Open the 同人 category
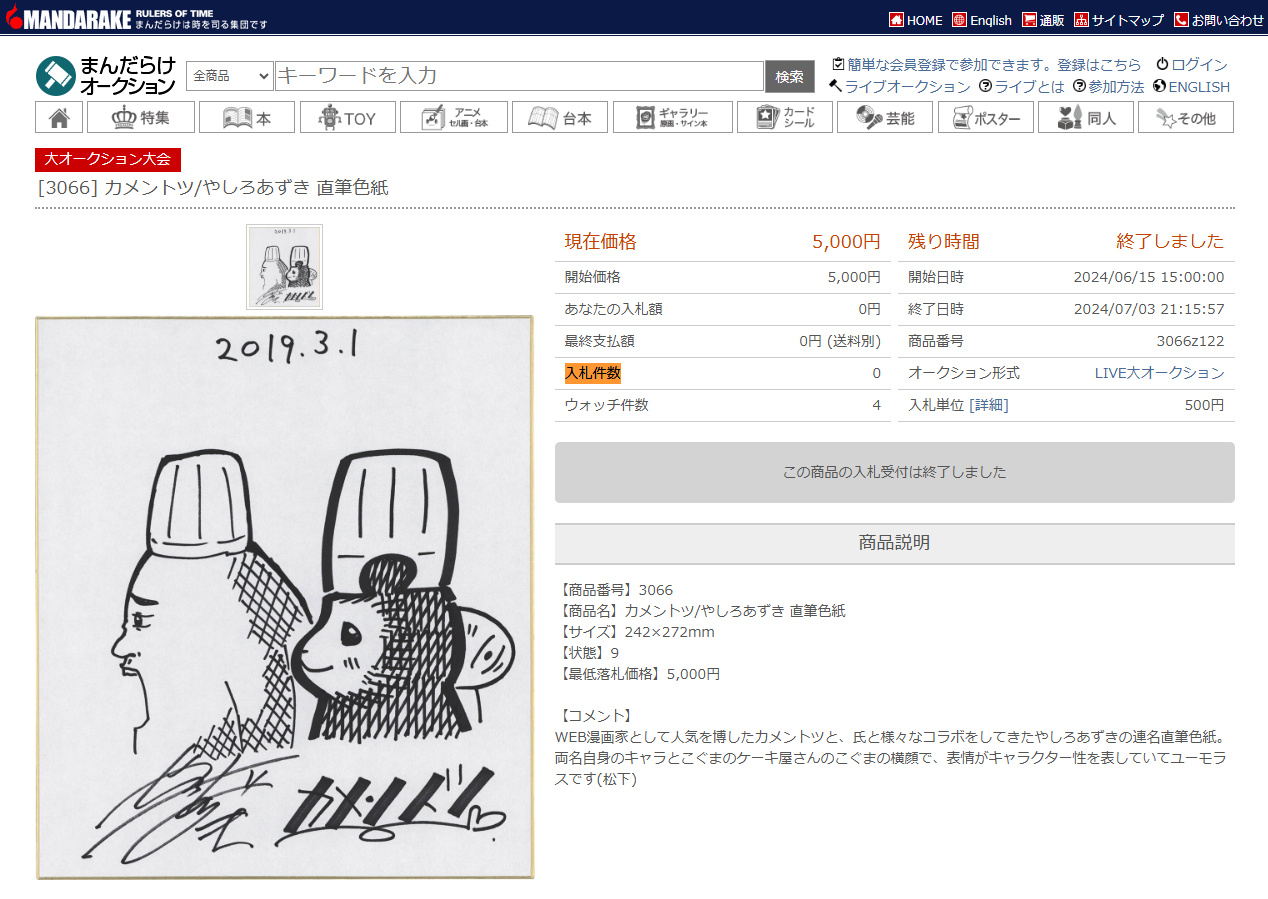 coord(1085,117)
